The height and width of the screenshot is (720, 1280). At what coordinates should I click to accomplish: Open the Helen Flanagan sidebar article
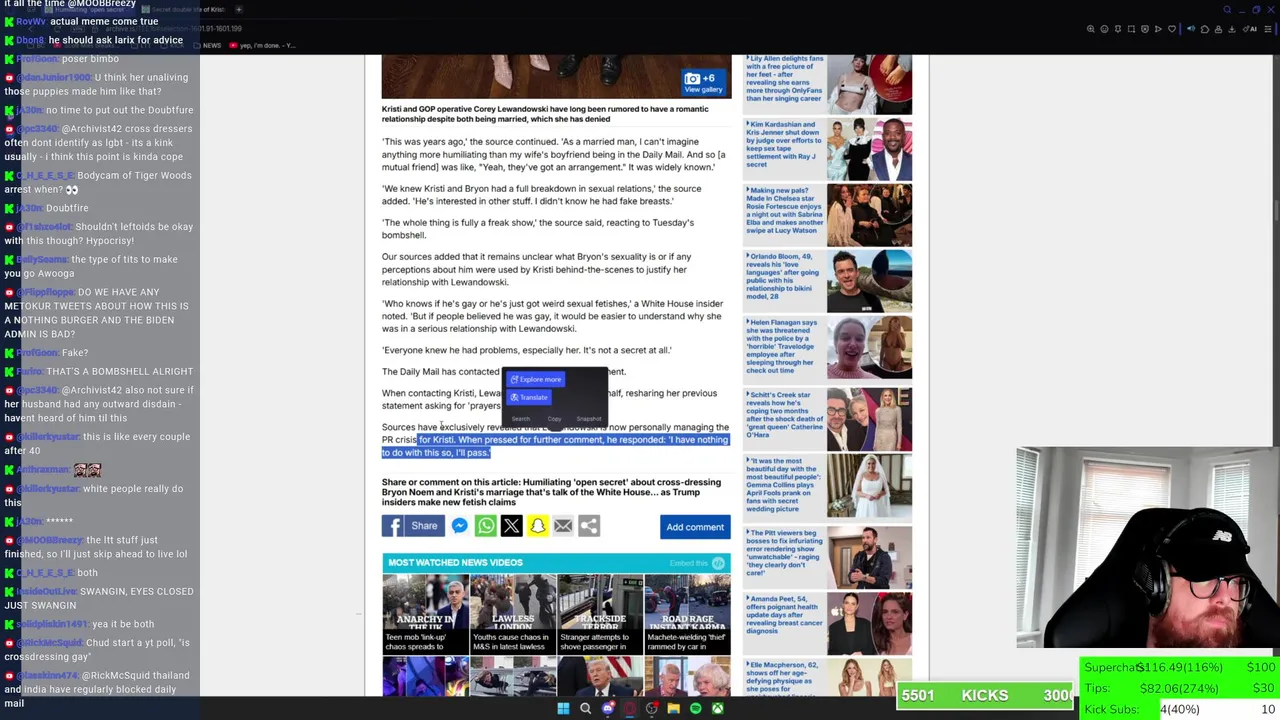(x=828, y=348)
